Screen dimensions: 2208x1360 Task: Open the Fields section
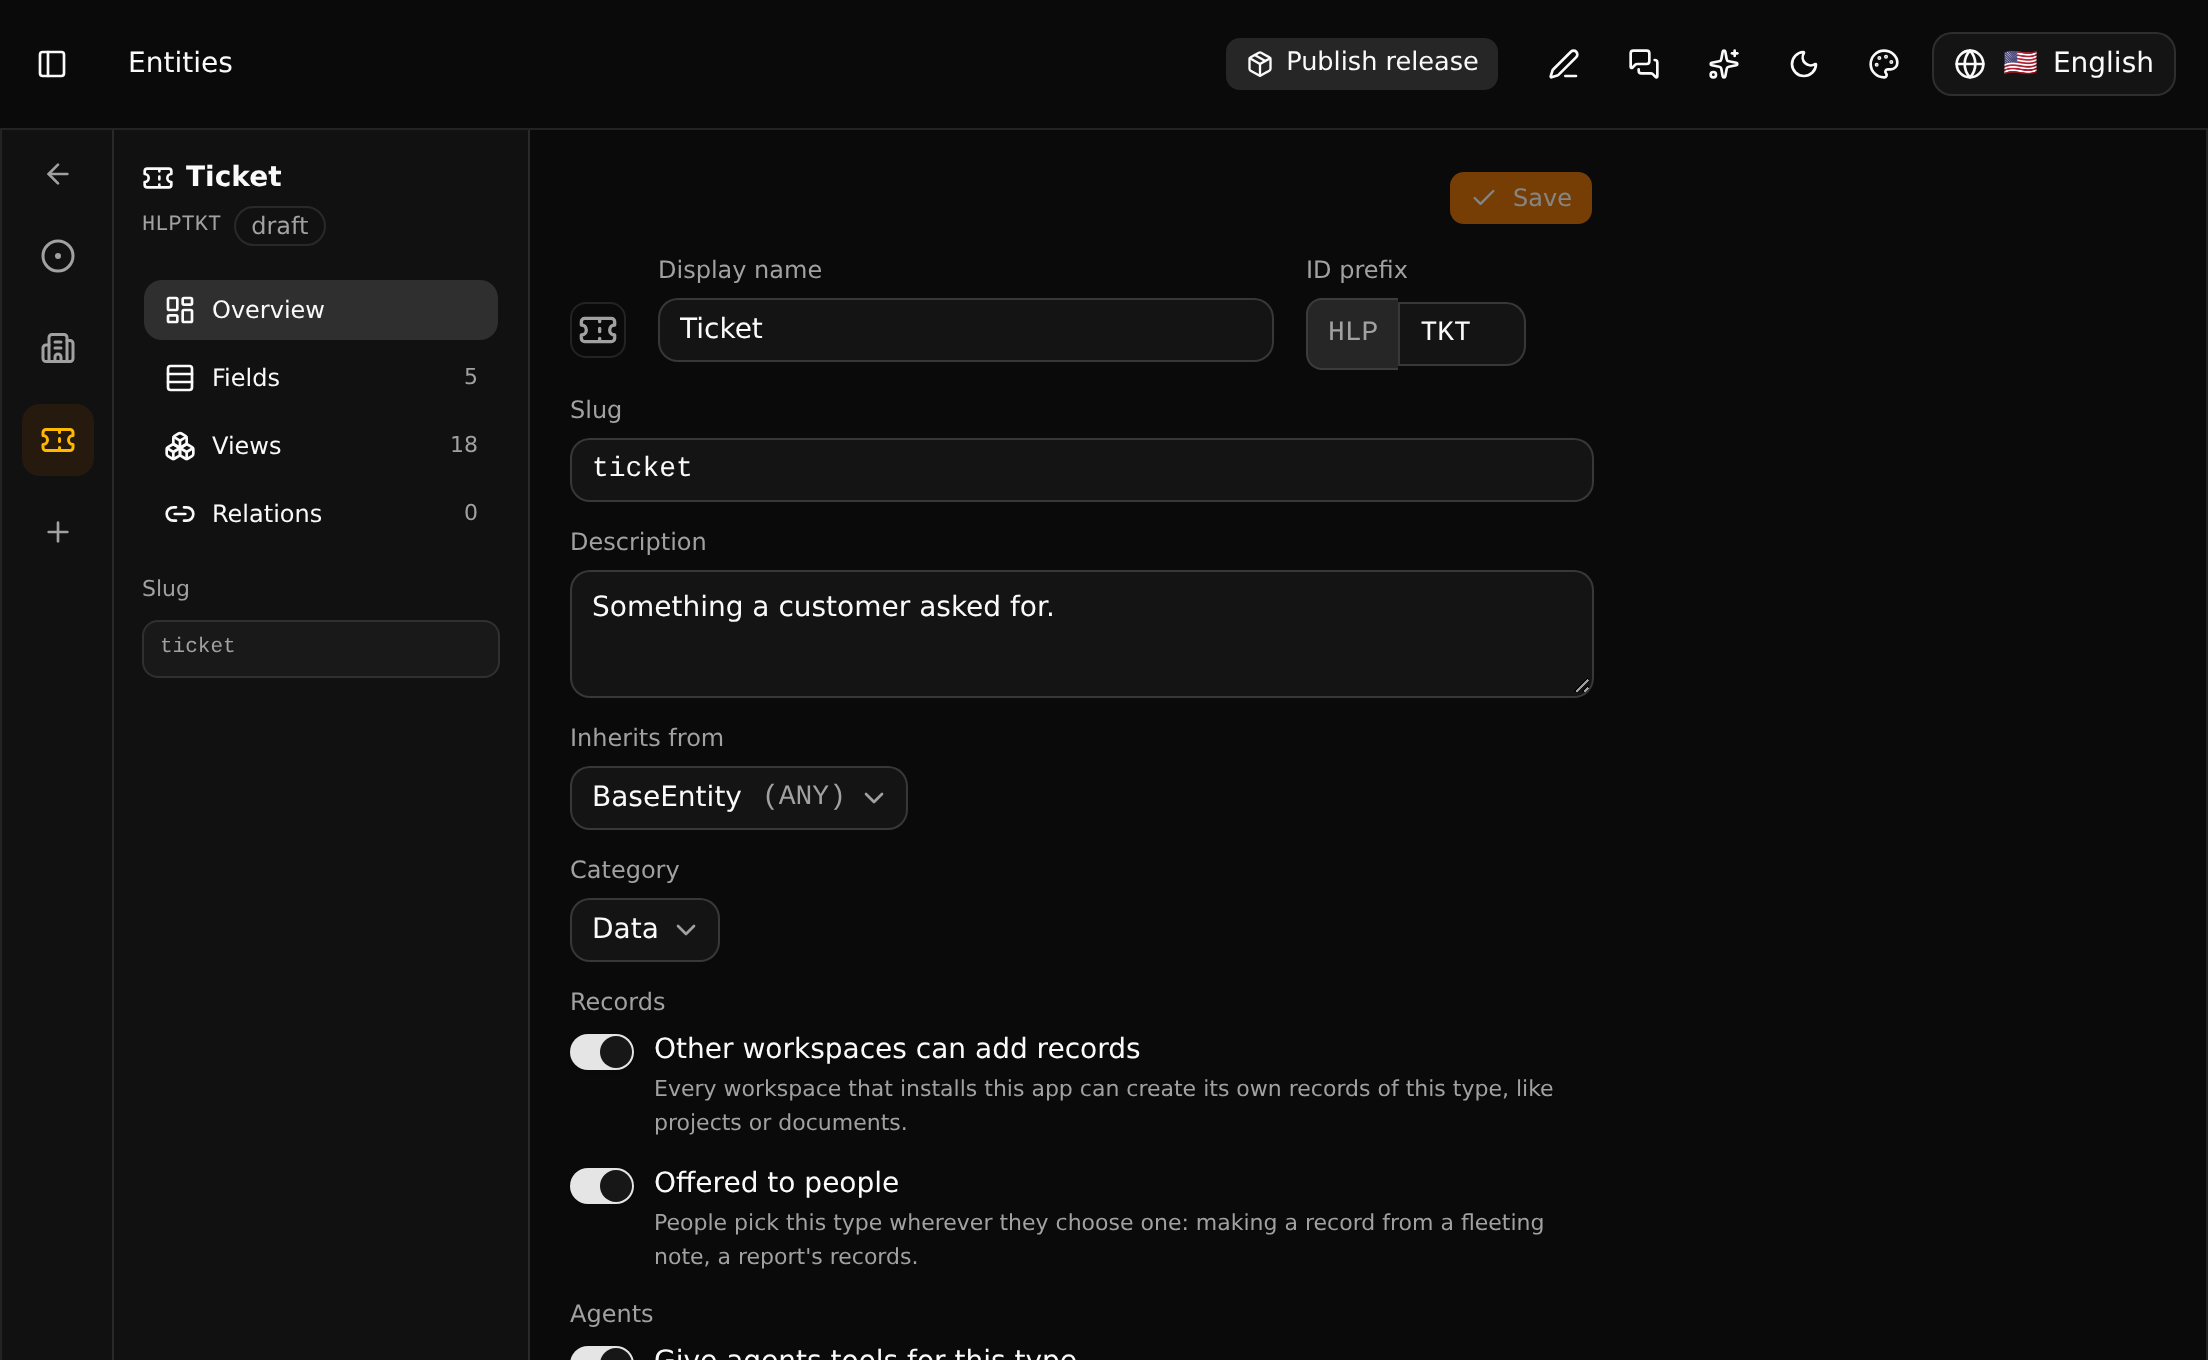click(x=320, y=378)
